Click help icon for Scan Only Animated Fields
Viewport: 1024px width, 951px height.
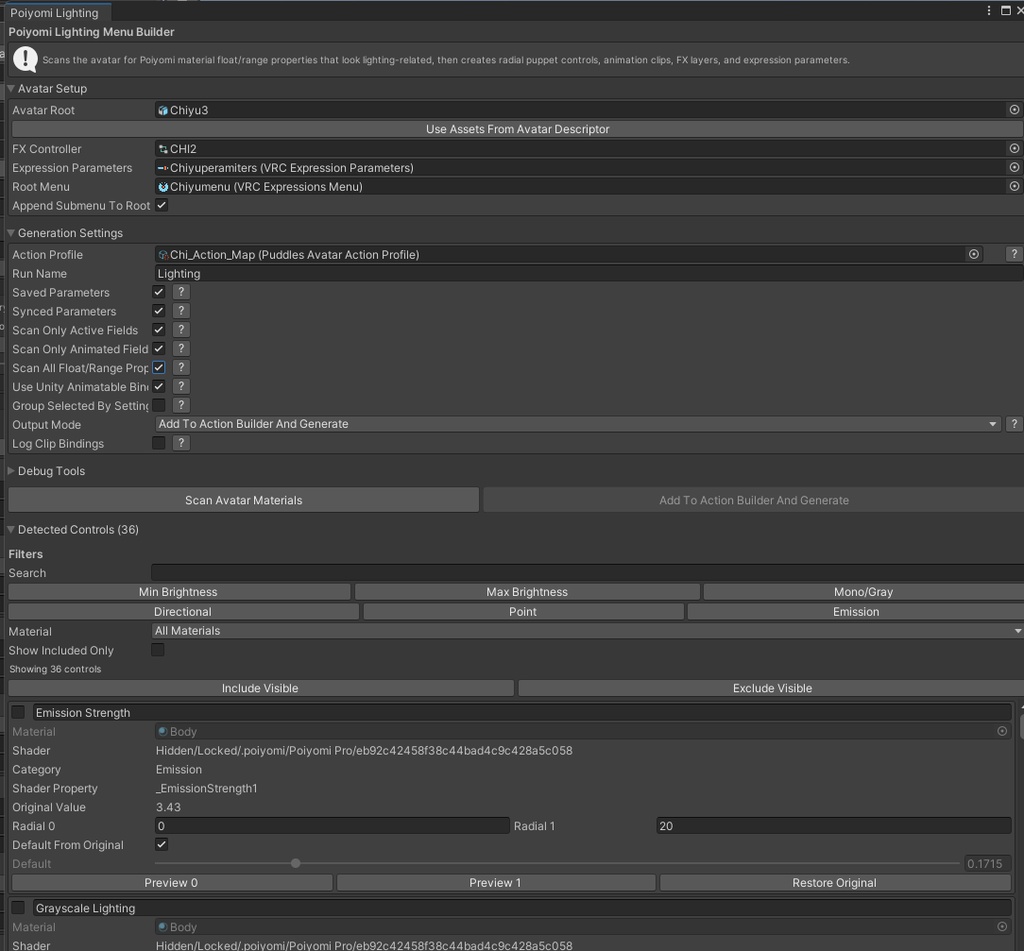pyautogui.click(x=181, y=349)
